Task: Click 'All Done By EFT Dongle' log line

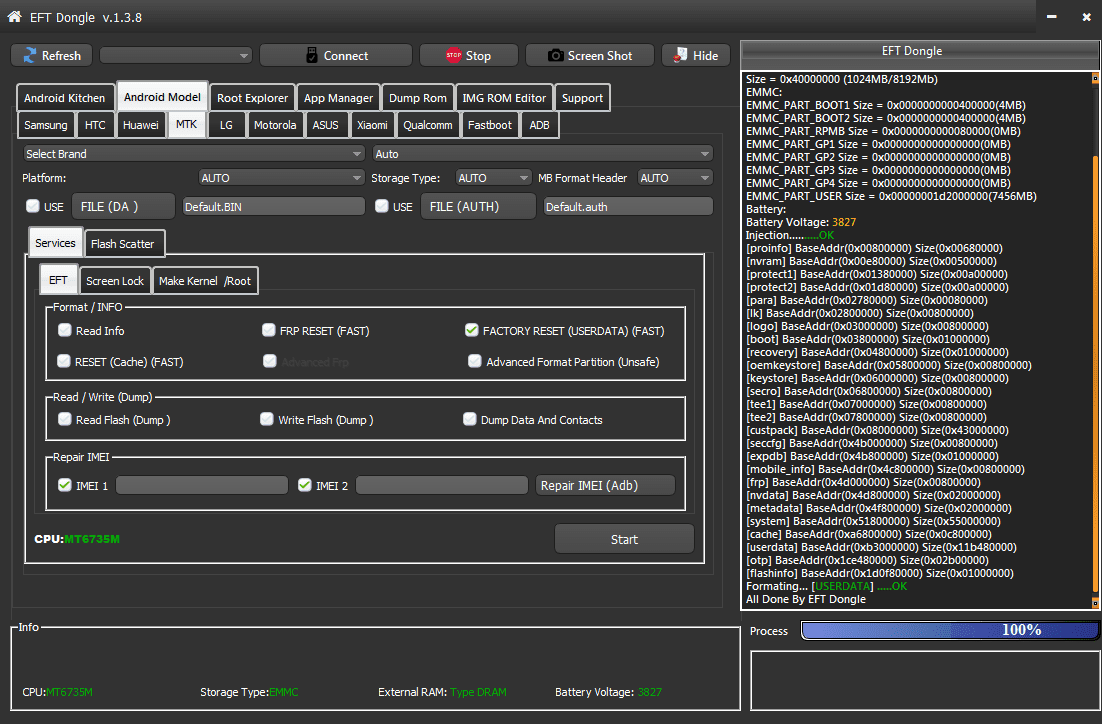Action: tap(805, 599)
